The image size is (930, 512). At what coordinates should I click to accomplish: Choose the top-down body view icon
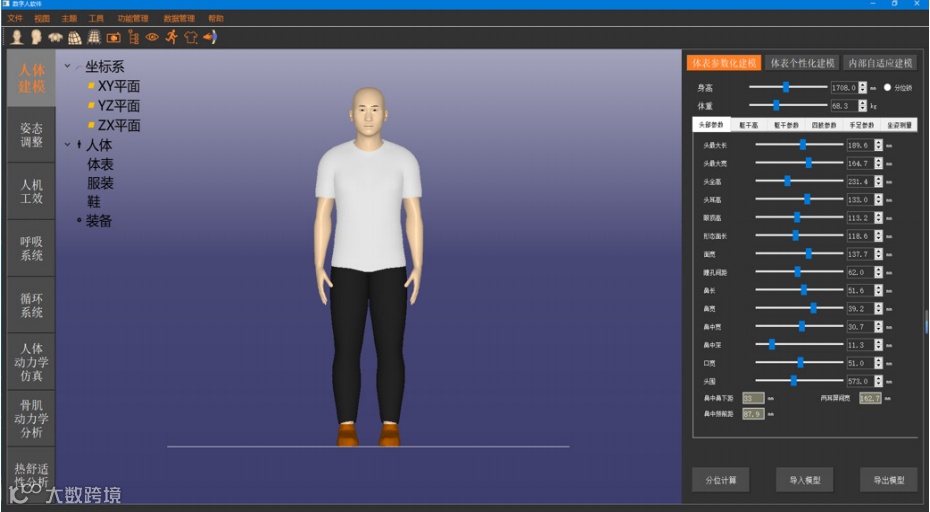pyautogui.click(x=55, y=37)
